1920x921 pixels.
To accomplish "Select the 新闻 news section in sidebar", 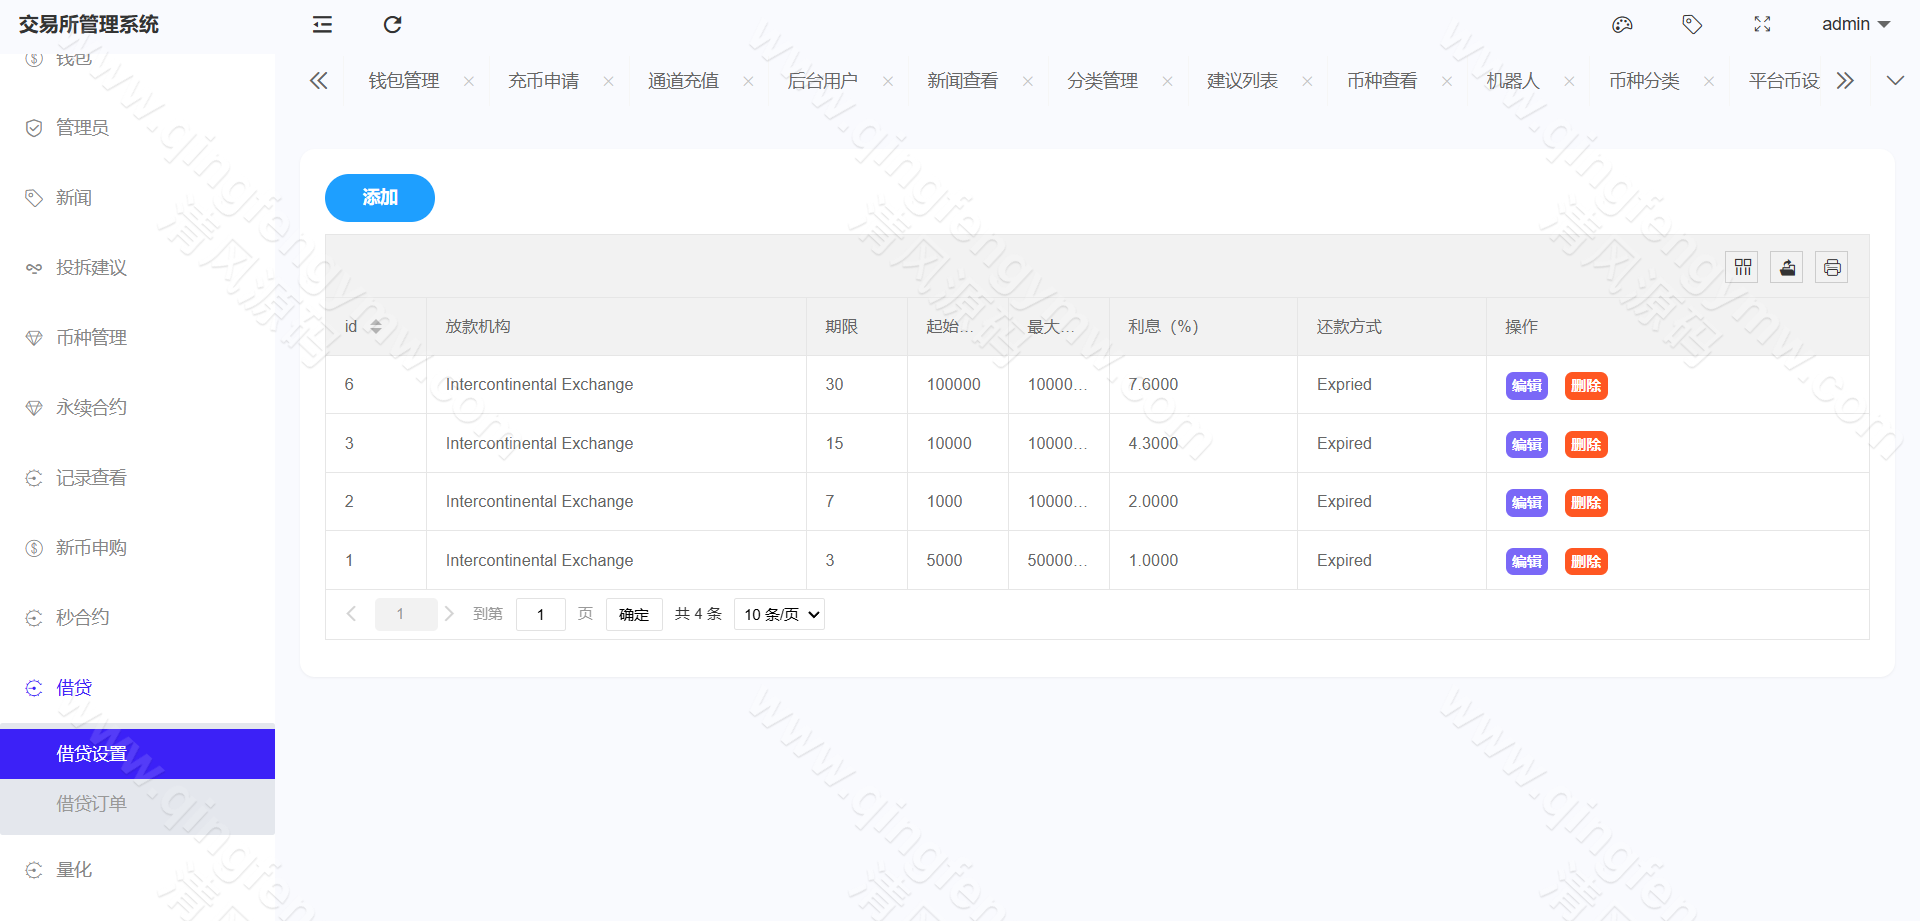I will click(x=73, y=197).
